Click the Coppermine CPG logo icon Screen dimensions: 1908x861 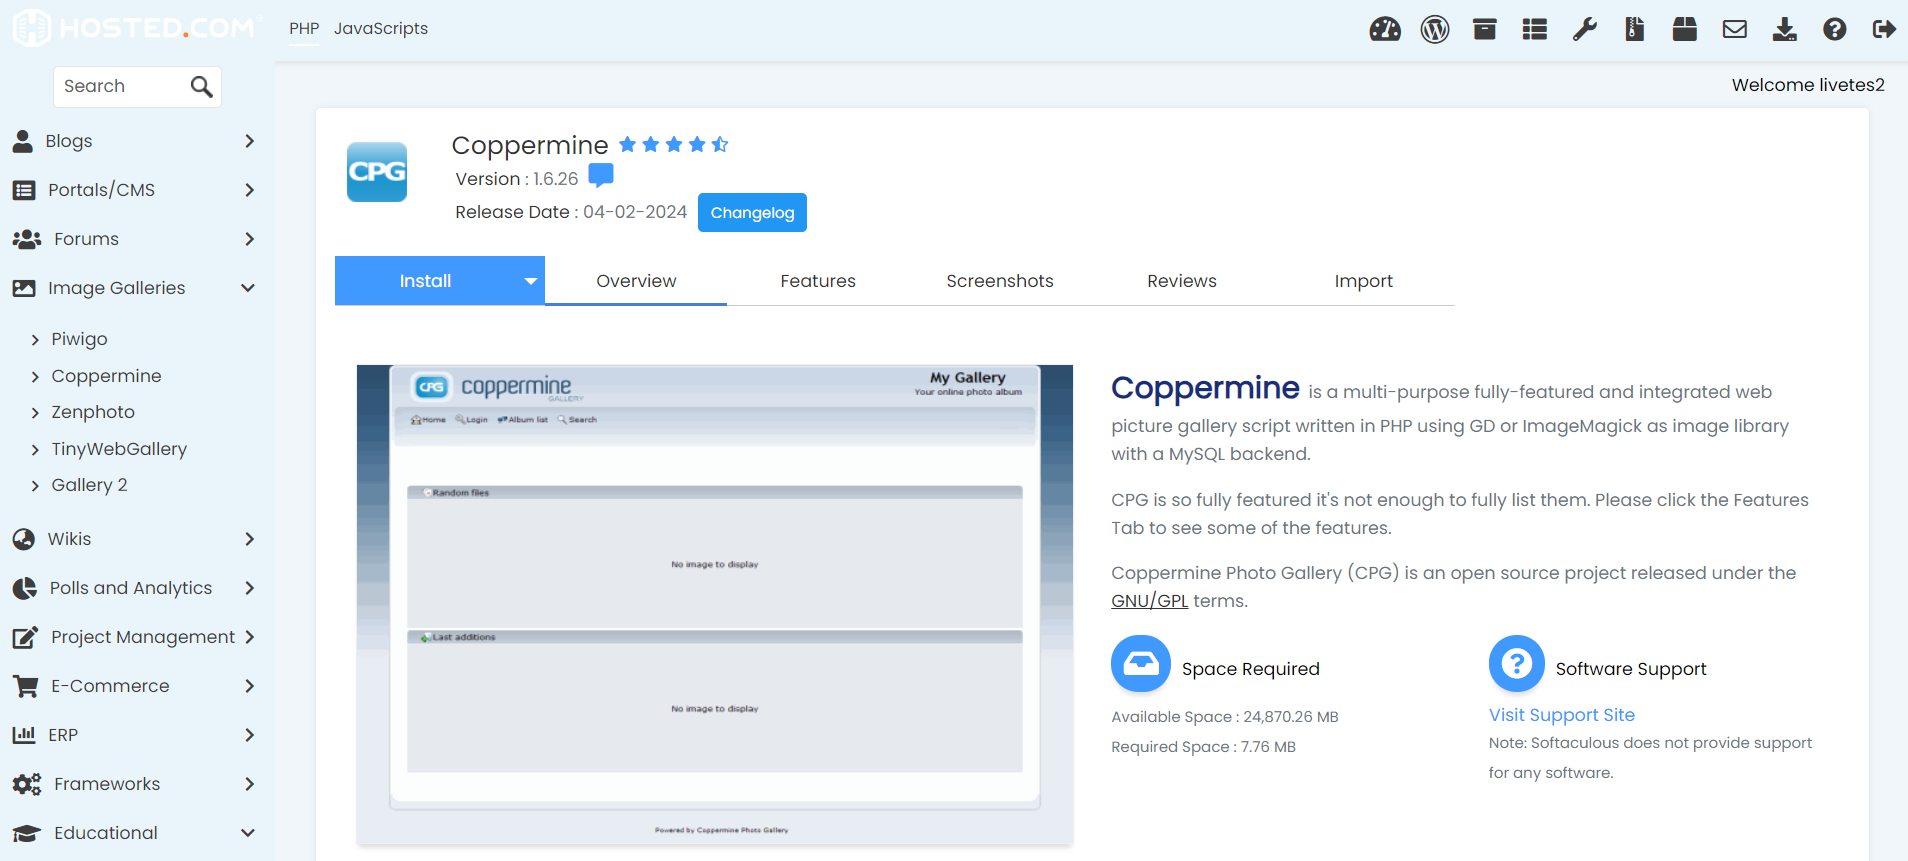[377, 172]
